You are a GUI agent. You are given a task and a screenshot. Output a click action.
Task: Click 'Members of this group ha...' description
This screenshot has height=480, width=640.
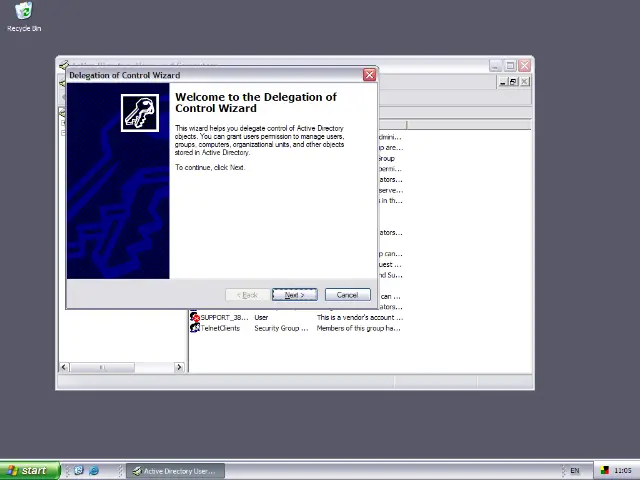[x=358, y=328]
